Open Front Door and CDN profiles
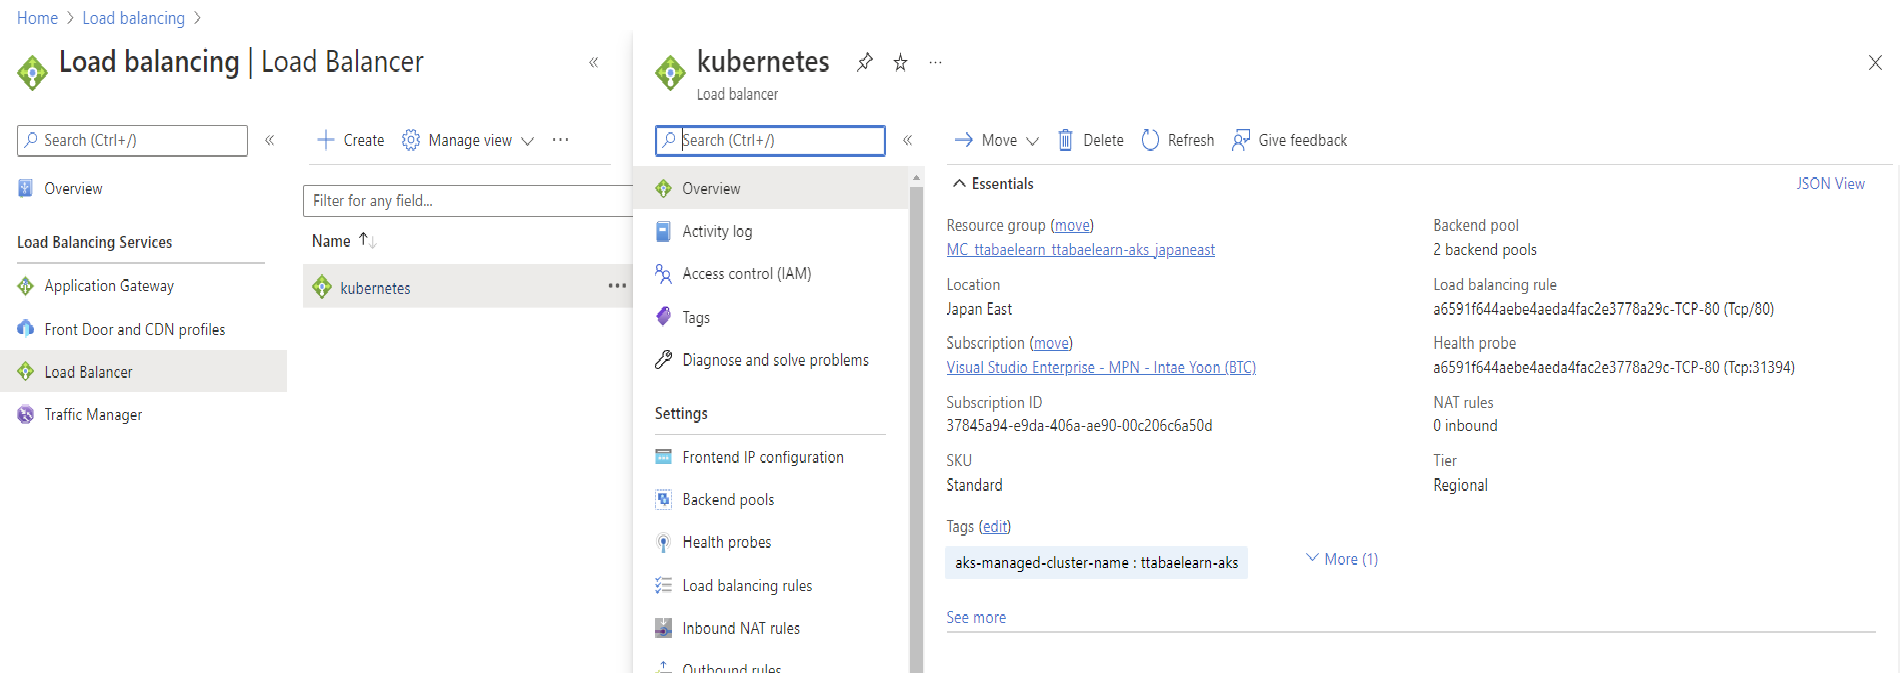Viewport: 1900px width, 673px height. 134,329
